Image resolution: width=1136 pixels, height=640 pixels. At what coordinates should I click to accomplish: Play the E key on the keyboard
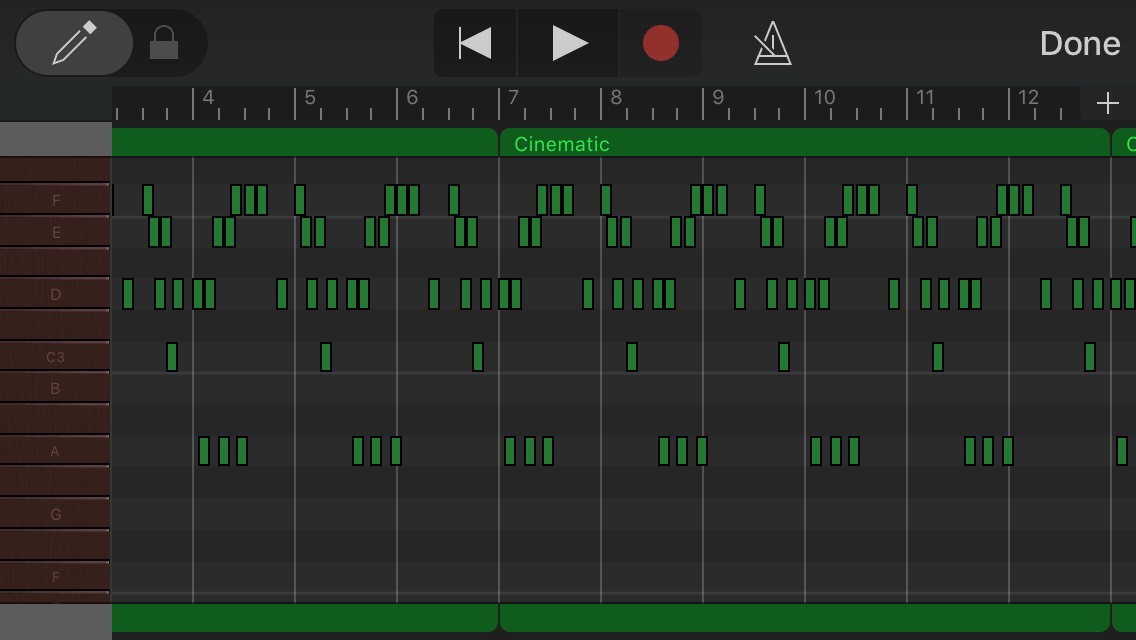[55, 232]
